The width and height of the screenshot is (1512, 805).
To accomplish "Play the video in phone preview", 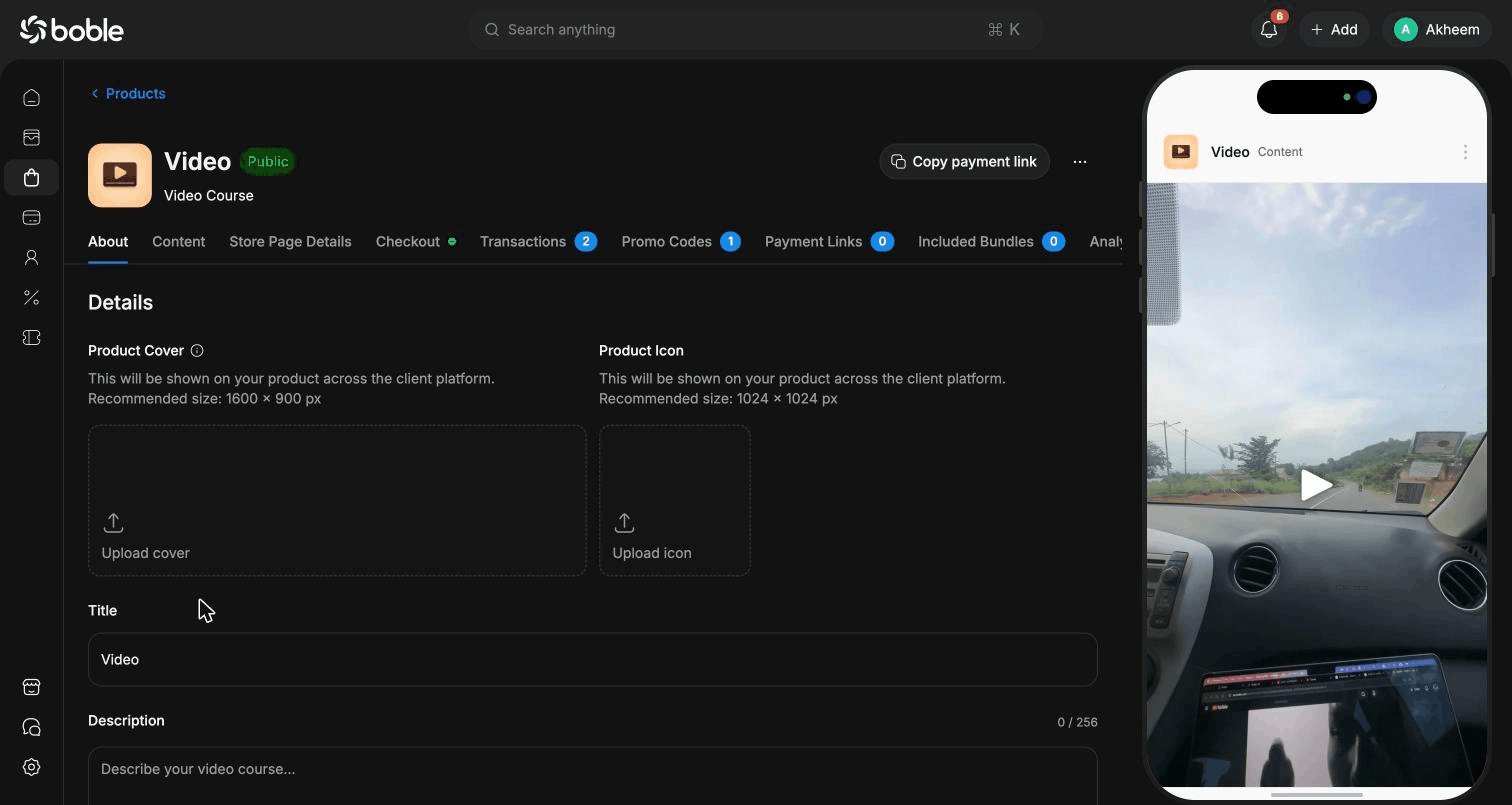I will tap(1316, 485).
